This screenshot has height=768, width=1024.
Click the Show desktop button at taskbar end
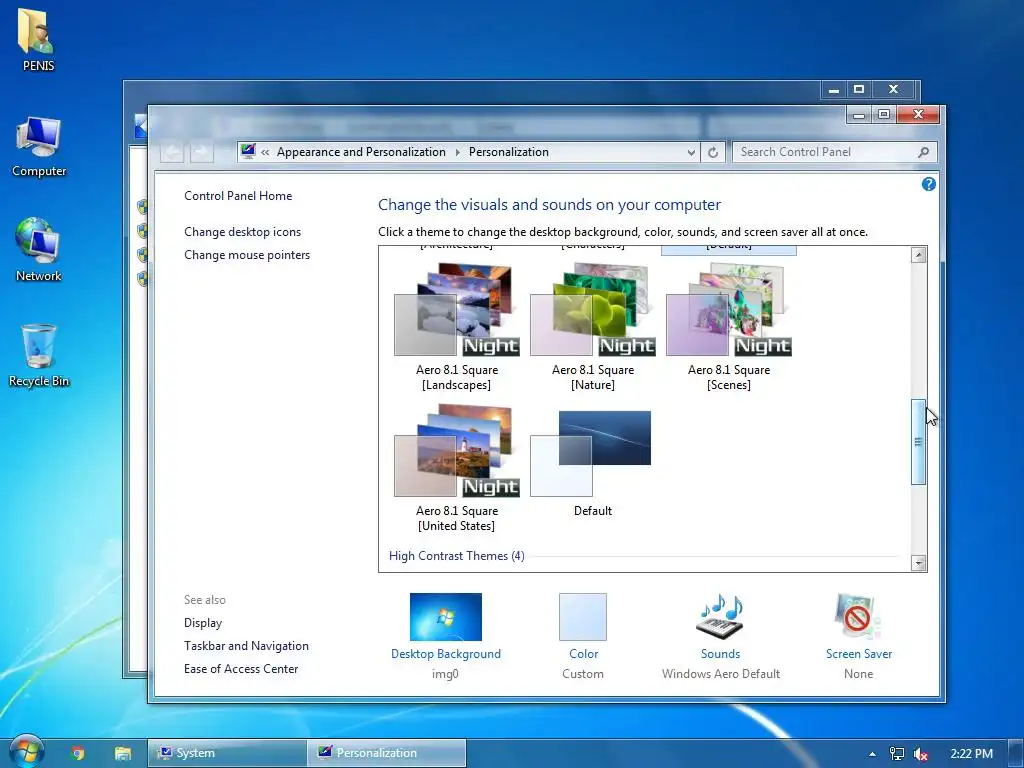click(x=1016, y=754)
